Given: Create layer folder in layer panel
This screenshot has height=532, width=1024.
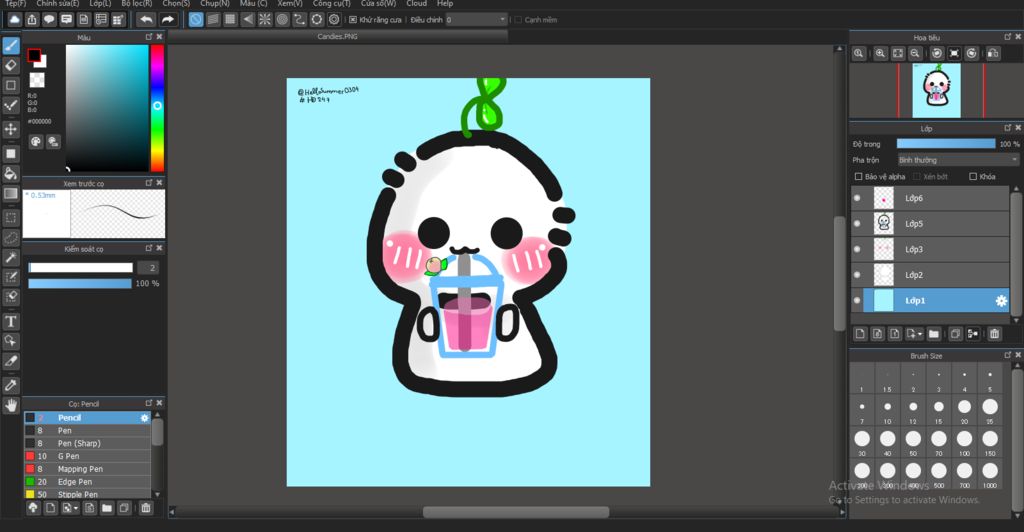Looking at the screenshot, I should tap(934, 334).
